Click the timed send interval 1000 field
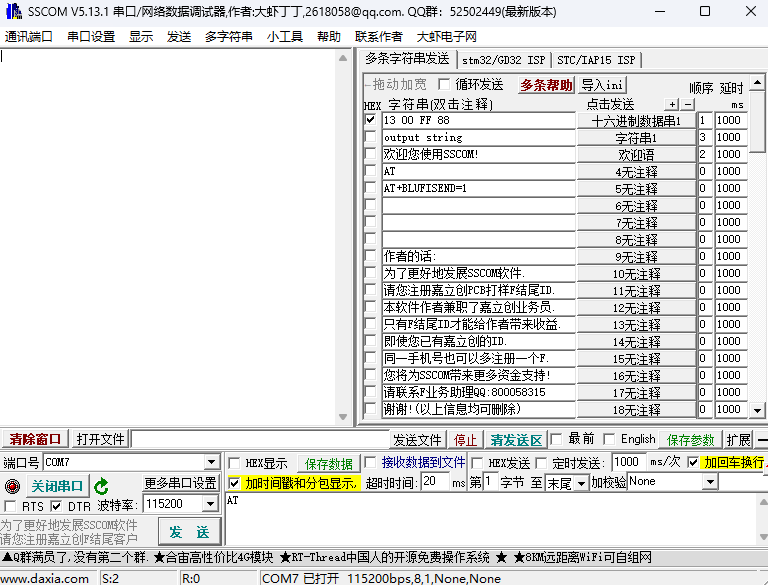Viewport: 768px width, 585px height. 628,462
